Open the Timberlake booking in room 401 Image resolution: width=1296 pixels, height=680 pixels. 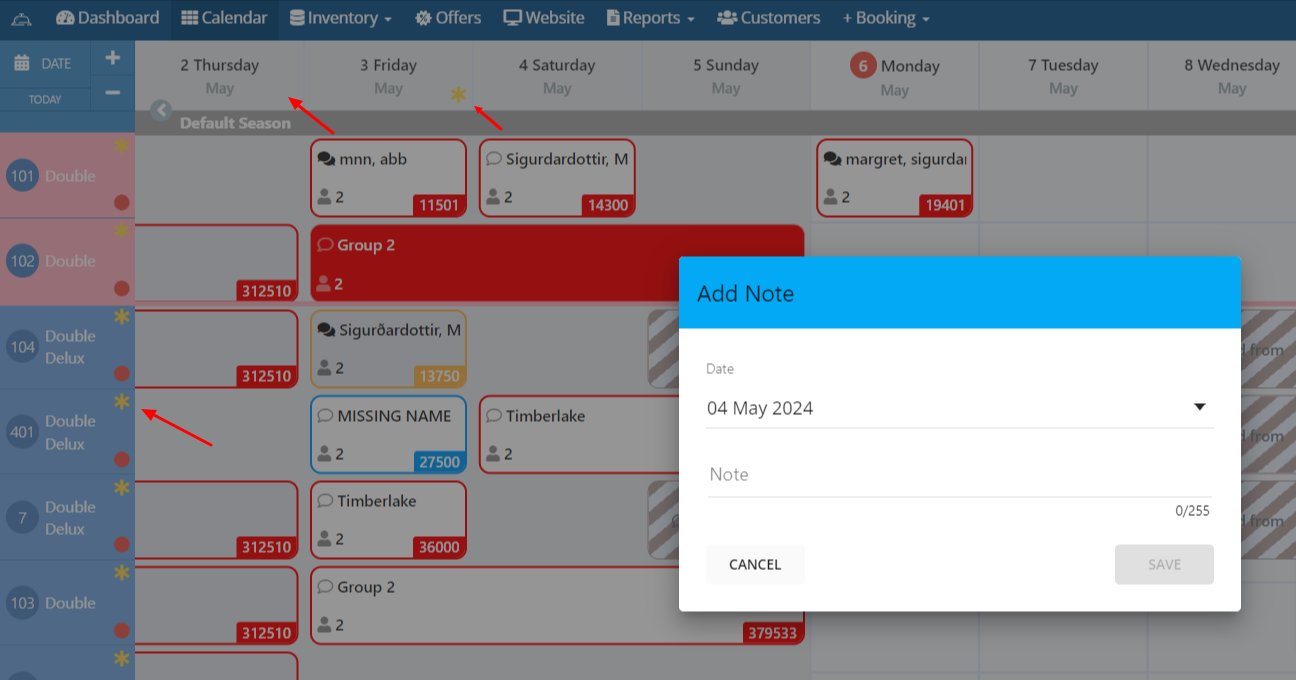tap(578, 434)
